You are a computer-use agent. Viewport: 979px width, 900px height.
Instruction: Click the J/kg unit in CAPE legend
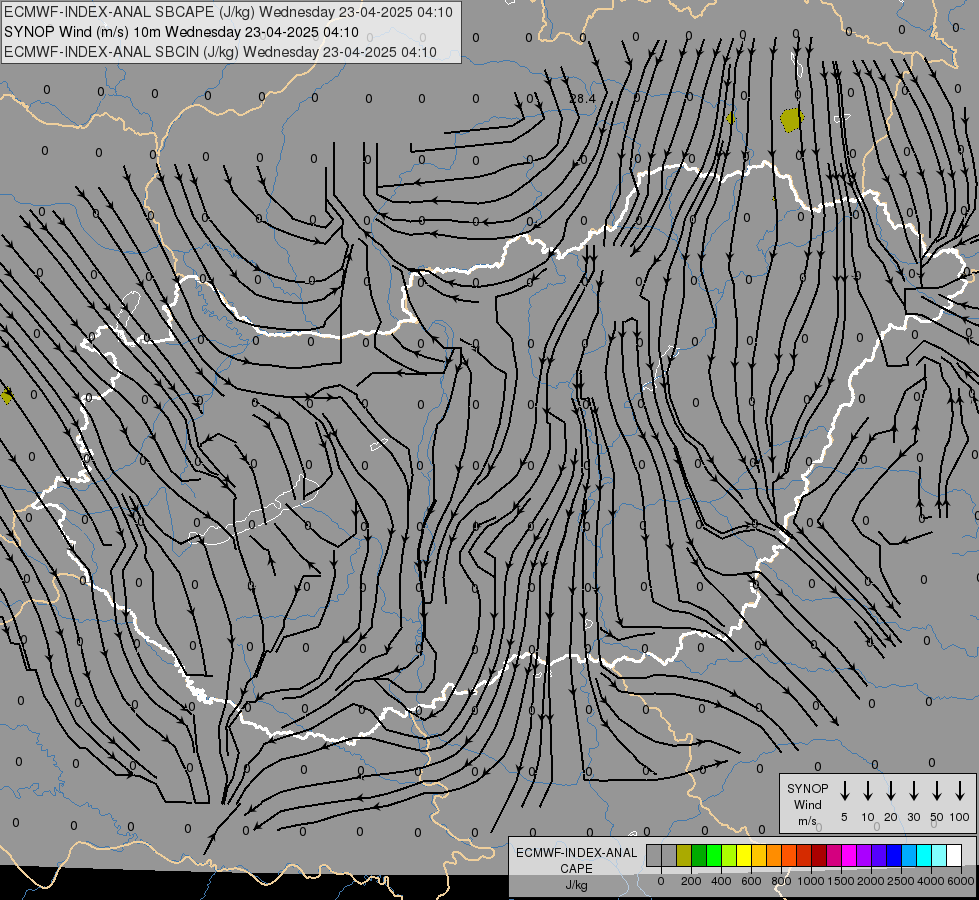(576, 885)
